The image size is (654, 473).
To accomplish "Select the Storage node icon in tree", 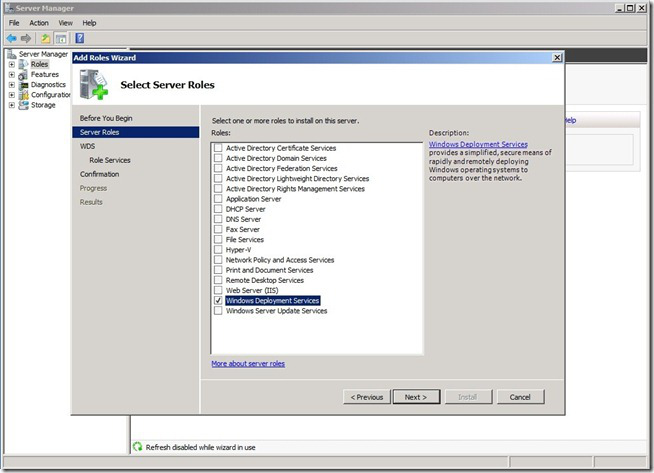I will click(23, 104).
